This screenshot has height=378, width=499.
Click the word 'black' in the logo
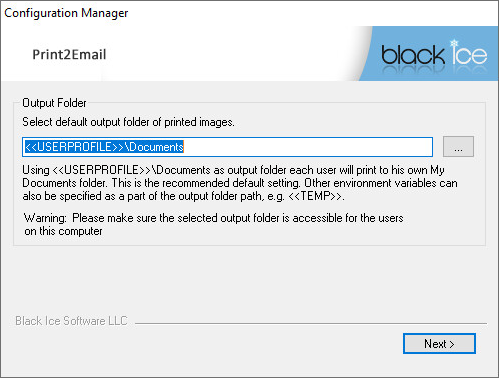[413, 55]
